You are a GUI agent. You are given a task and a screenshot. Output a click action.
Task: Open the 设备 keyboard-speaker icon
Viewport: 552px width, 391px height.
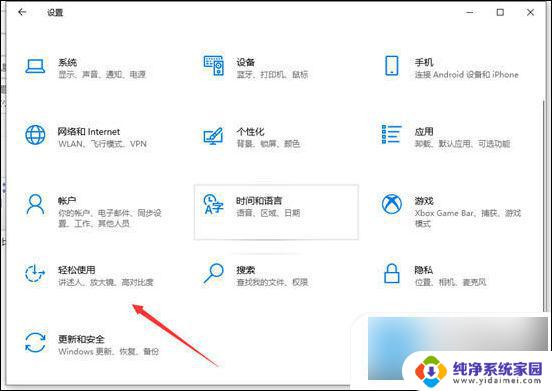click(x=214, y=66)
